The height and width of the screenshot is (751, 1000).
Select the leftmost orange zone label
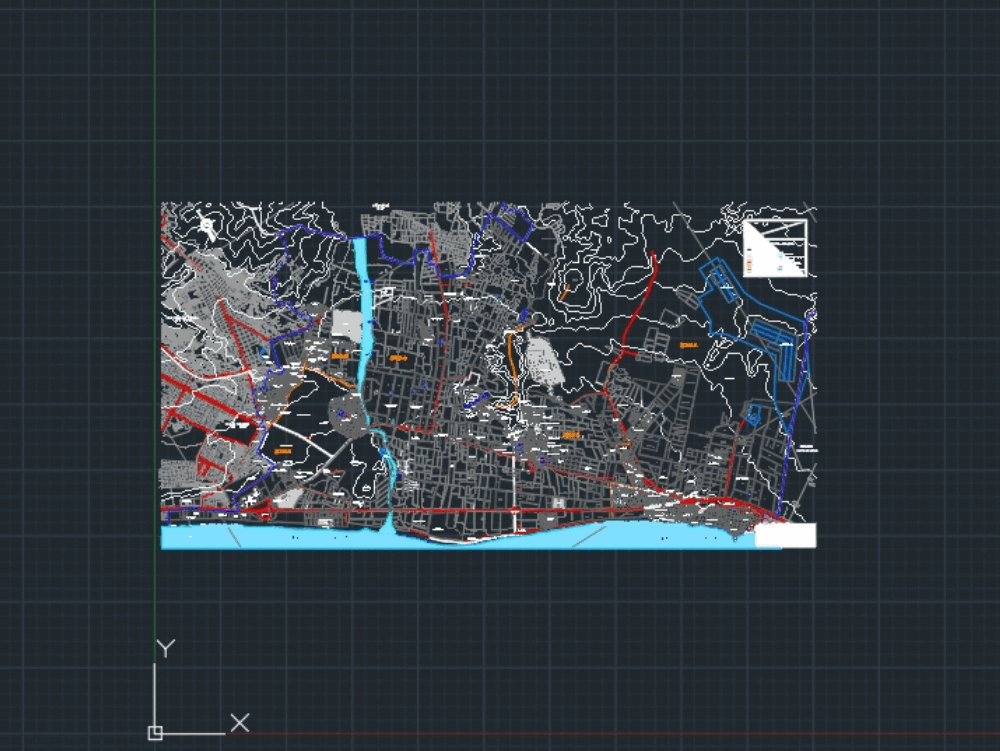click(281, 452)
